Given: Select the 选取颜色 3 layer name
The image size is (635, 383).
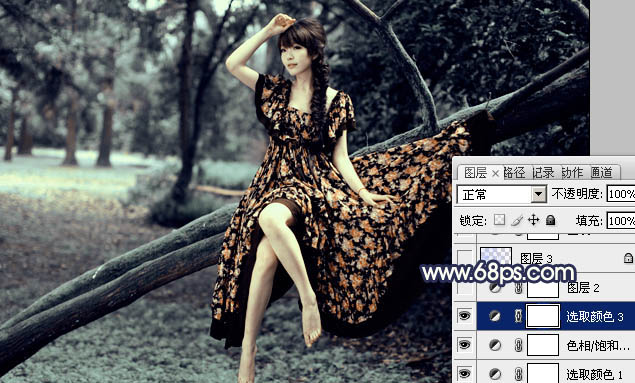Looking at the screenshot, I should coord(595,317).
